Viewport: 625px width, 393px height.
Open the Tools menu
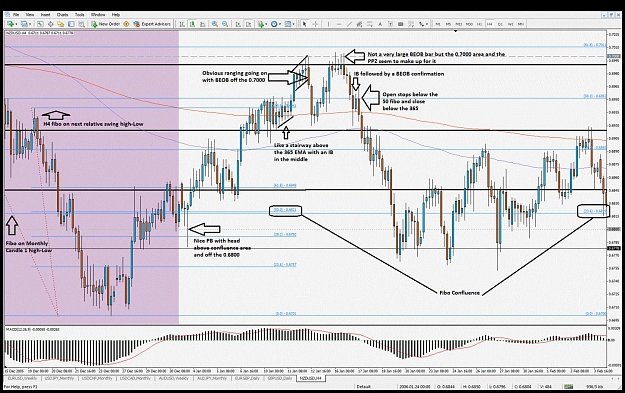pos(80,15)
